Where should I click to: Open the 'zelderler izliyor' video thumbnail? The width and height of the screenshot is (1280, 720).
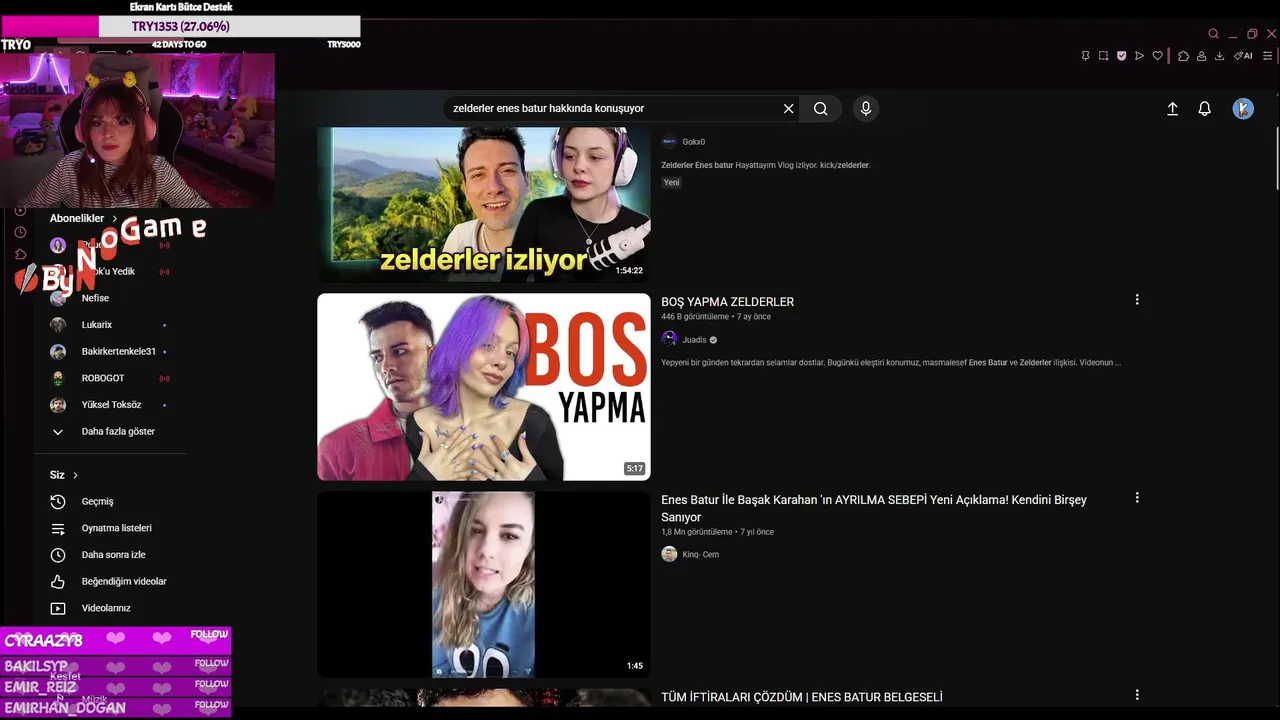click(484, 204)
